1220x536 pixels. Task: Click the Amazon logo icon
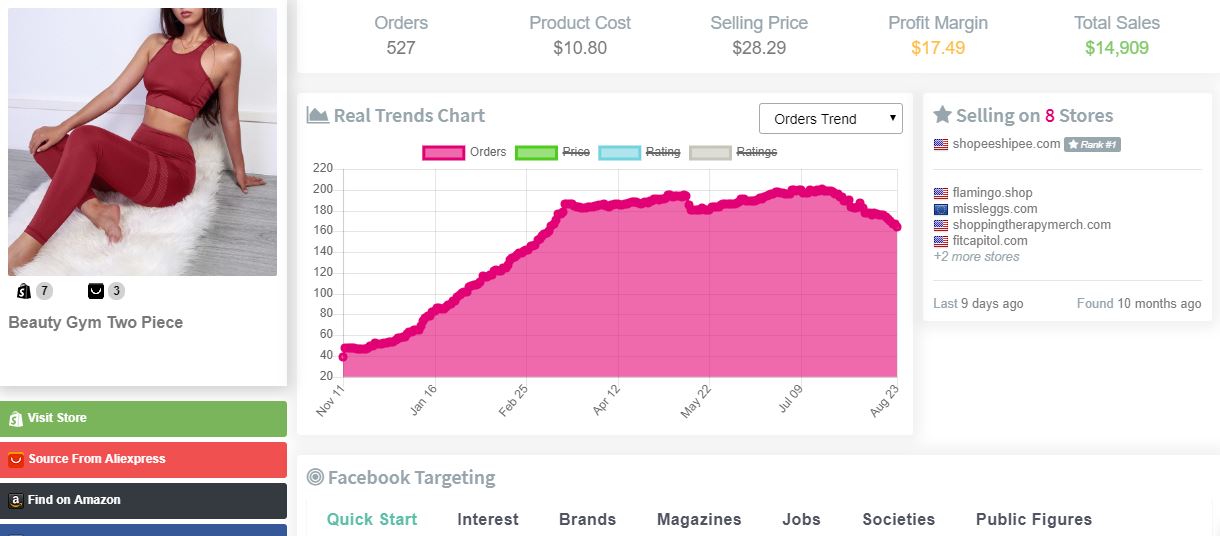pyautogui.click(x=15, y=500)
